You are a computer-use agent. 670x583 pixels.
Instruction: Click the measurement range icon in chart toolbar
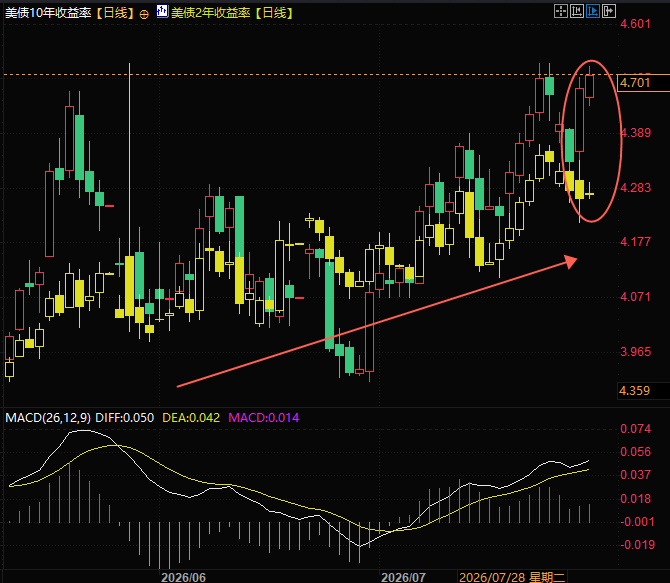point(577,11)
